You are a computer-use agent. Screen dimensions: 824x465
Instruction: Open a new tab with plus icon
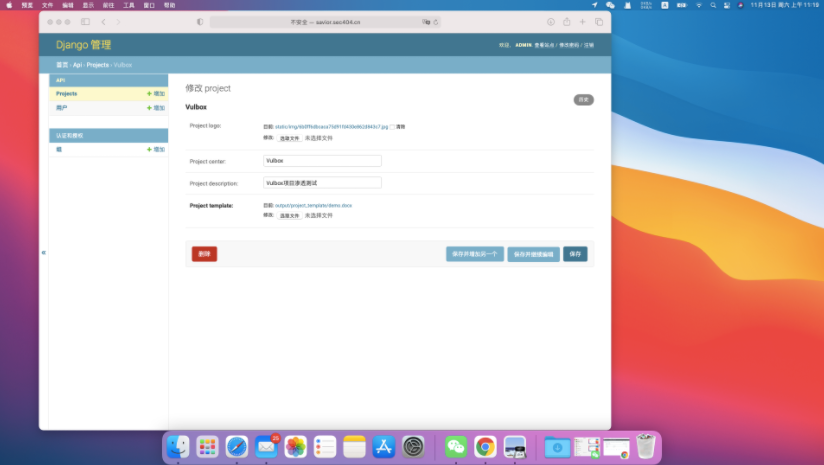(582, 22)
